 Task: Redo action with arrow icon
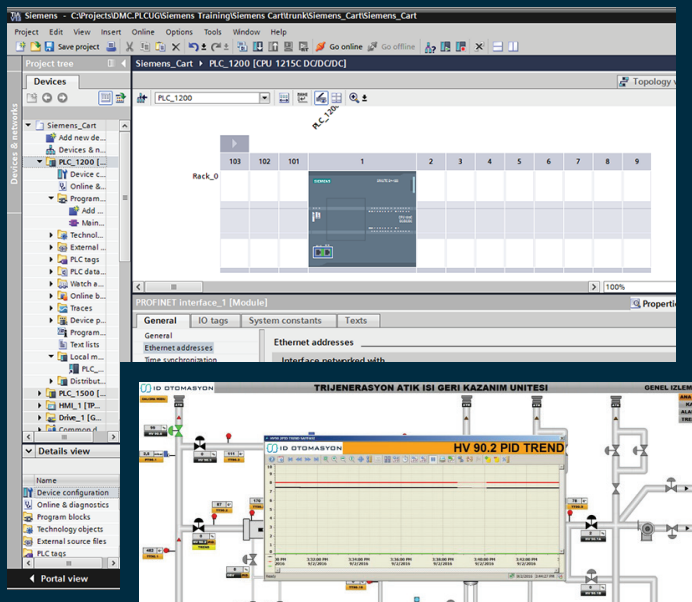216,46
